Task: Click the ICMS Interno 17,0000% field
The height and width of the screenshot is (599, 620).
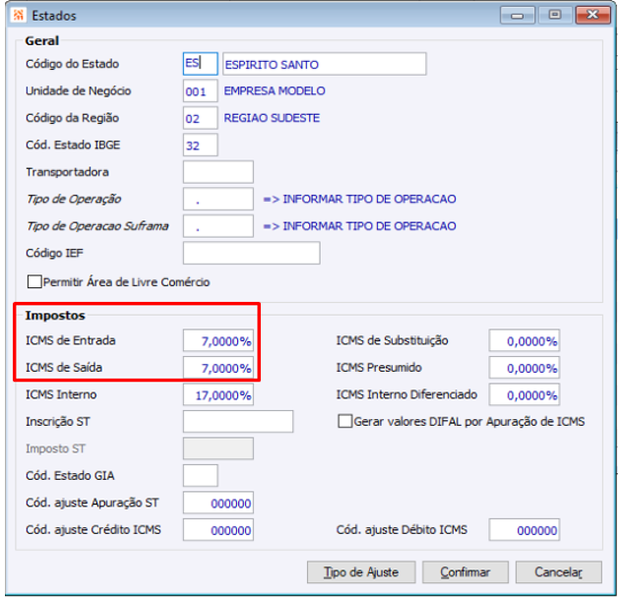Action: click(218, 395)
